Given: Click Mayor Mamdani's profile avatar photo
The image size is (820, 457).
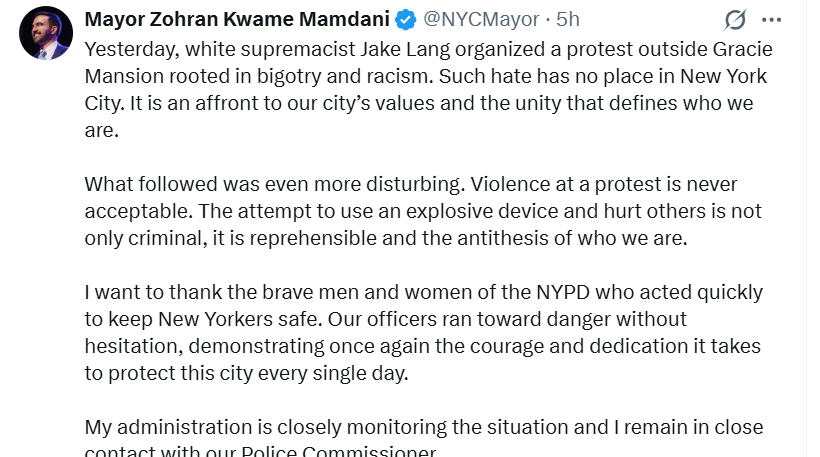Looking at the screenshot, I should click(46, 32).
